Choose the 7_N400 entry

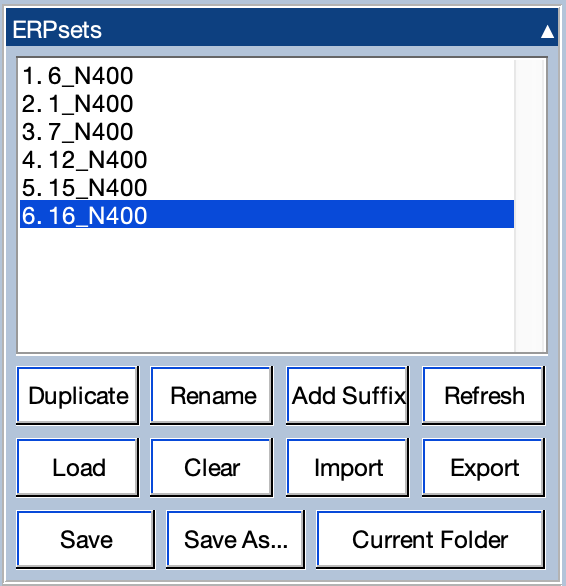point(267,132)
